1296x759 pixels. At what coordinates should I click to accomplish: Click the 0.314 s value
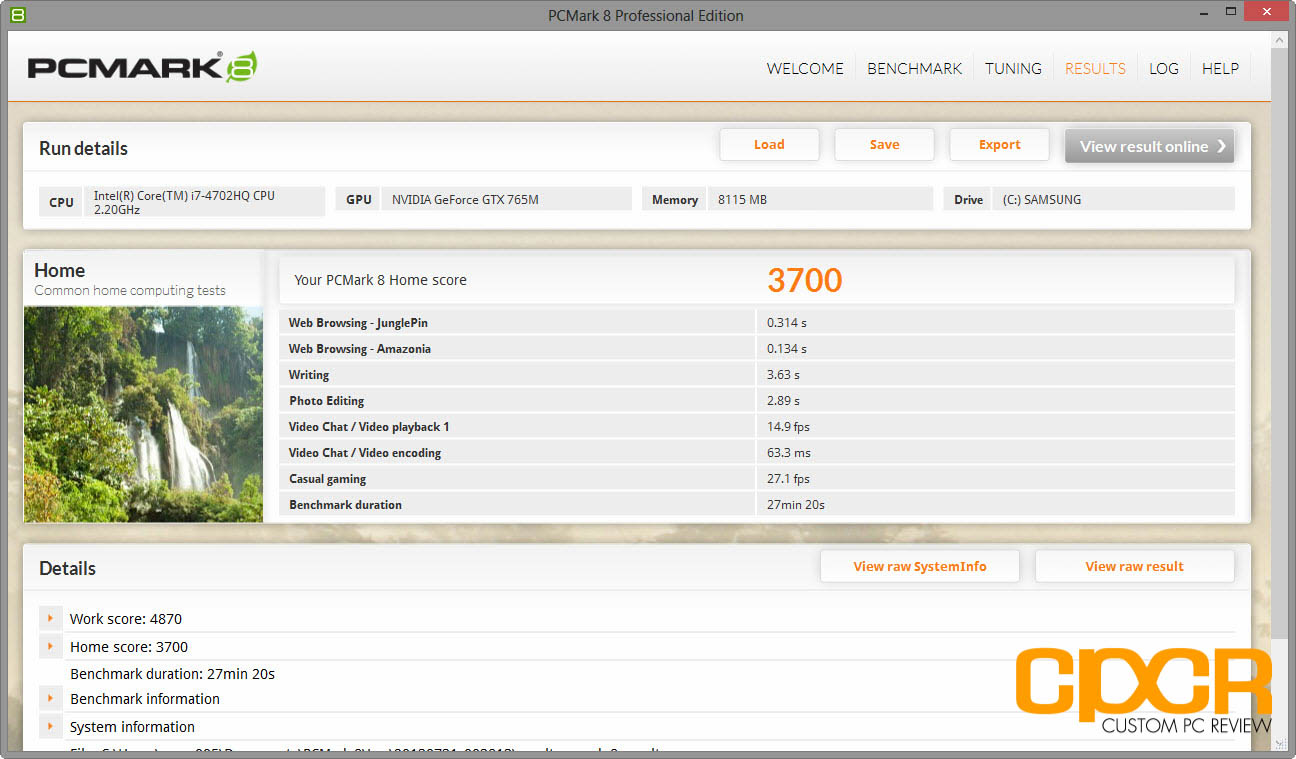[786, 323]
